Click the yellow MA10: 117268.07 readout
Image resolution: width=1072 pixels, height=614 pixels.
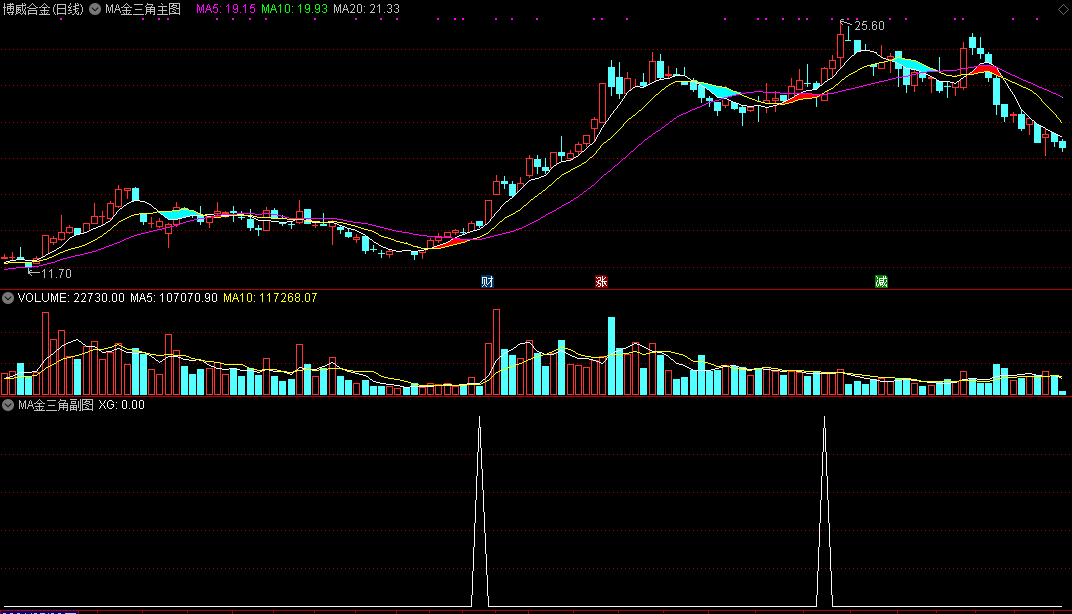270,298
